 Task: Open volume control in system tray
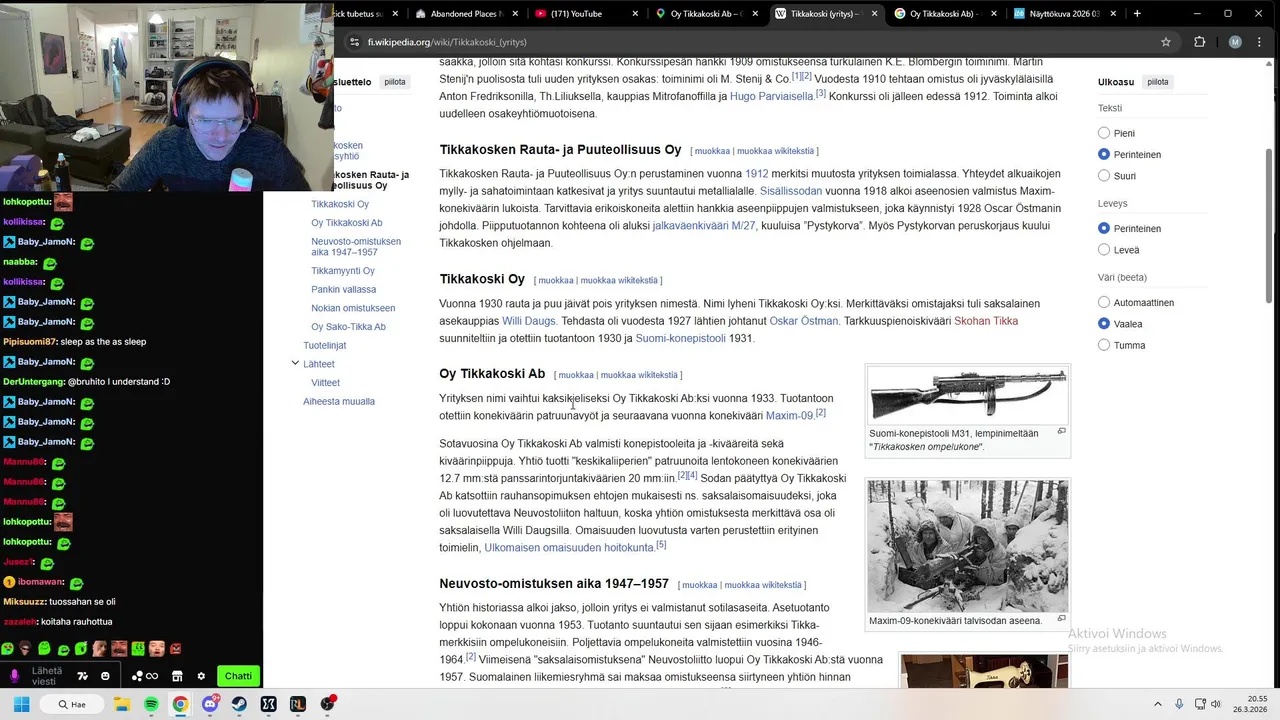point(1216,704)
